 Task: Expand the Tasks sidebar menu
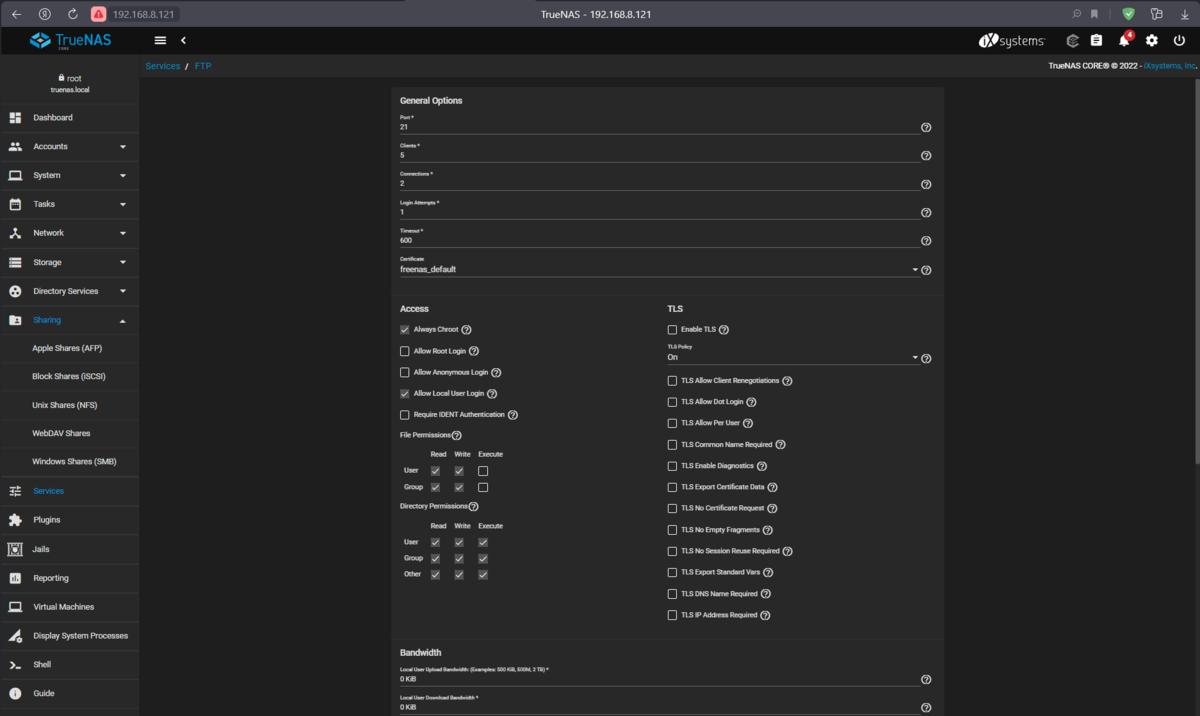69,204
